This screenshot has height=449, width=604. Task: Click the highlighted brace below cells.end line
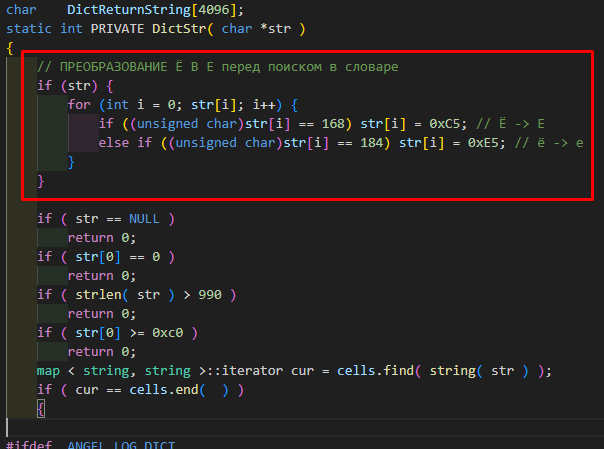coord(40,409)
